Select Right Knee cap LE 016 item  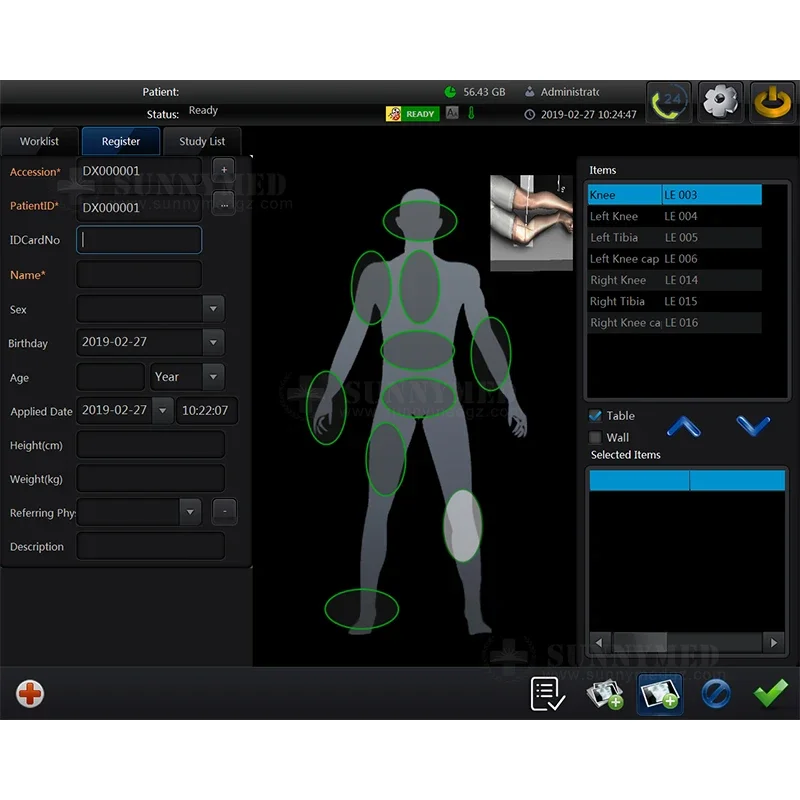pyautogui.click(x=674, y=322)
